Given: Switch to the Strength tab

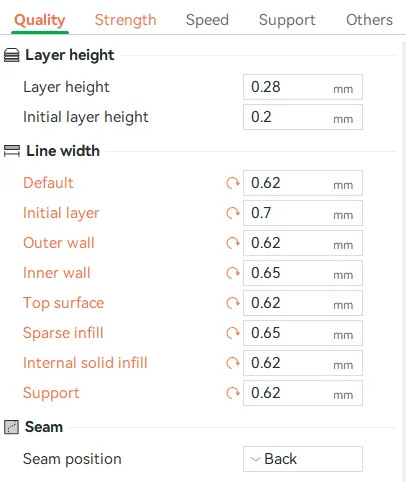Looking at the screenshot, I should click(125, 20).
